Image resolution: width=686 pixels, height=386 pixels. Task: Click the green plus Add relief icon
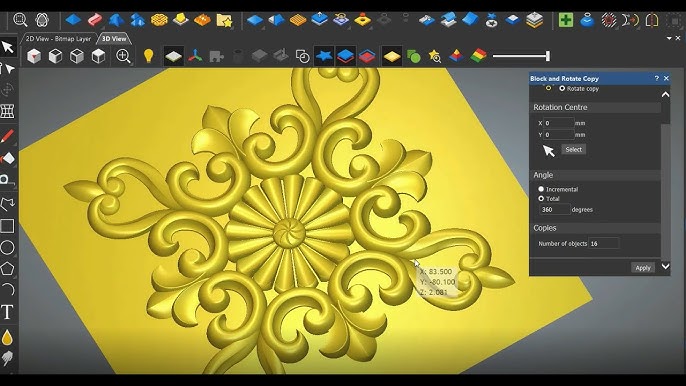pos(566,20)
